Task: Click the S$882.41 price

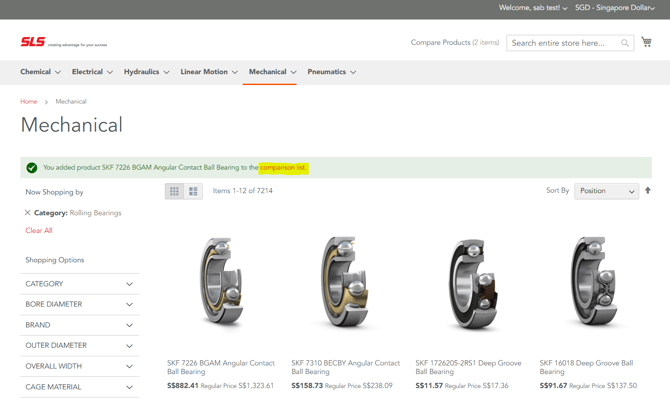Action: (183, 386)
